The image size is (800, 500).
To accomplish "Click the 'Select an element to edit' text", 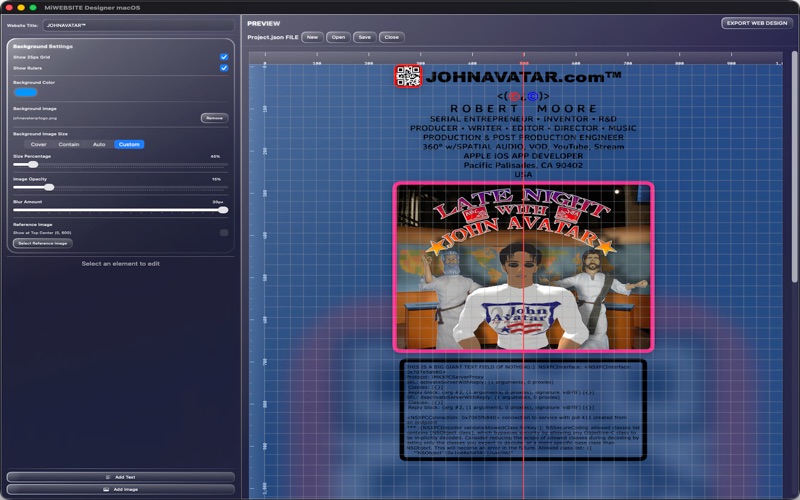I will tap(120, 264).
